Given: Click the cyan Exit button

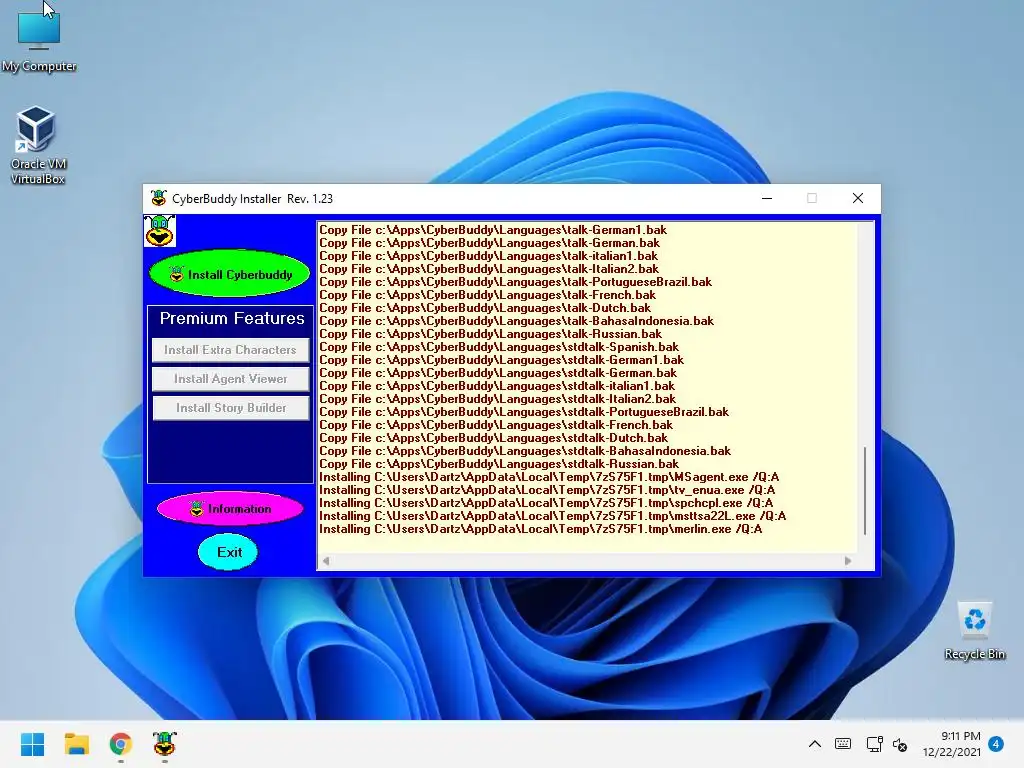Looking at the screenshot, I should (x=229, y=552).
